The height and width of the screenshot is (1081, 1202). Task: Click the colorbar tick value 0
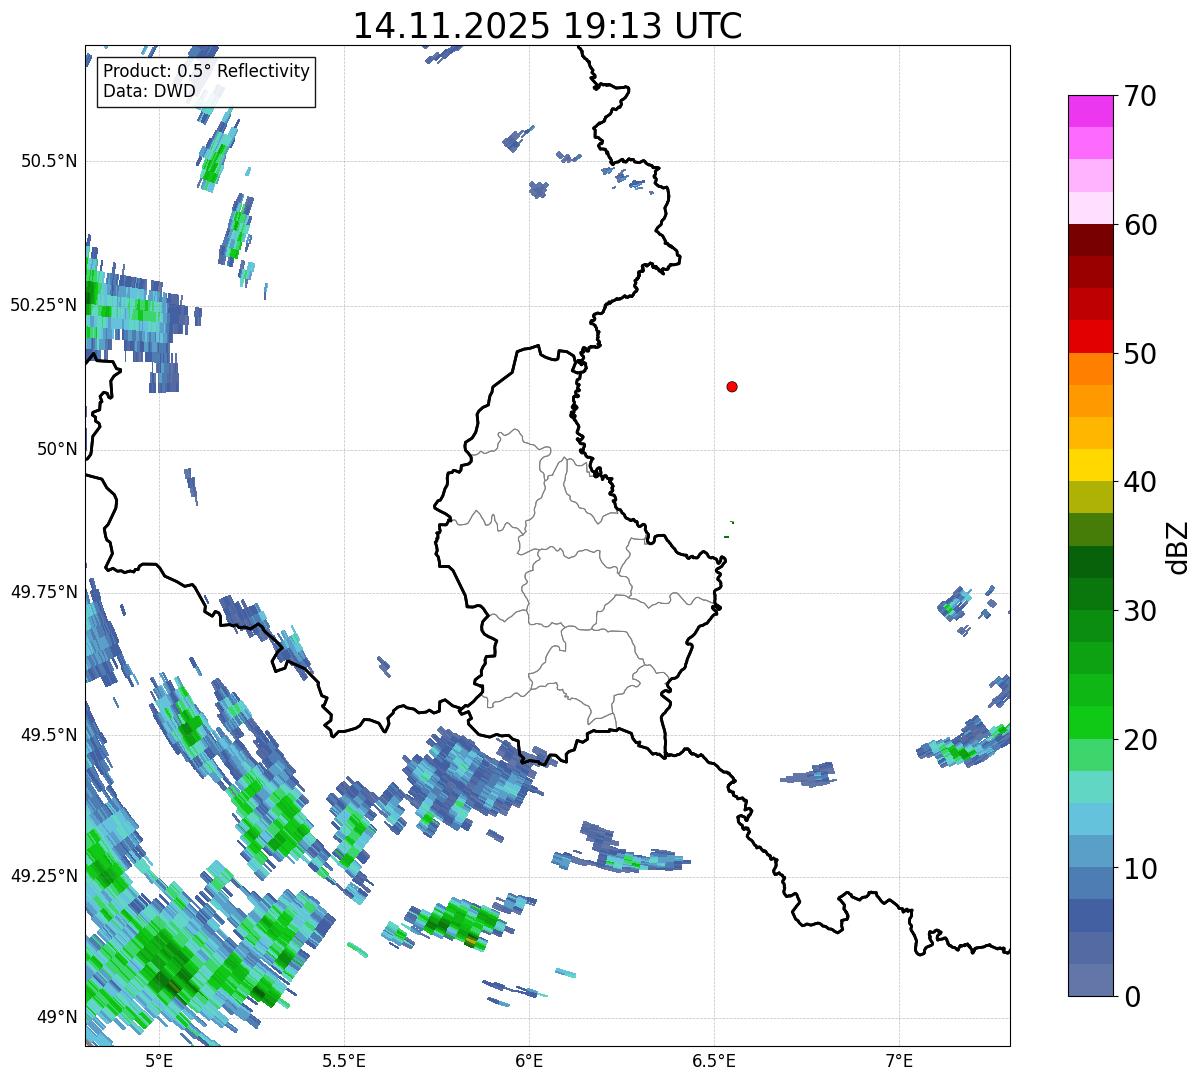(1132, 997)
